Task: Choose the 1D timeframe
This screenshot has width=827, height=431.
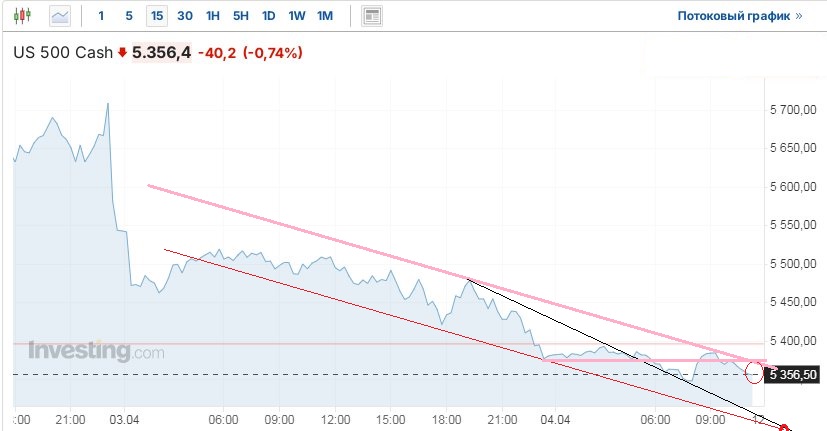Action: [269, 16]
